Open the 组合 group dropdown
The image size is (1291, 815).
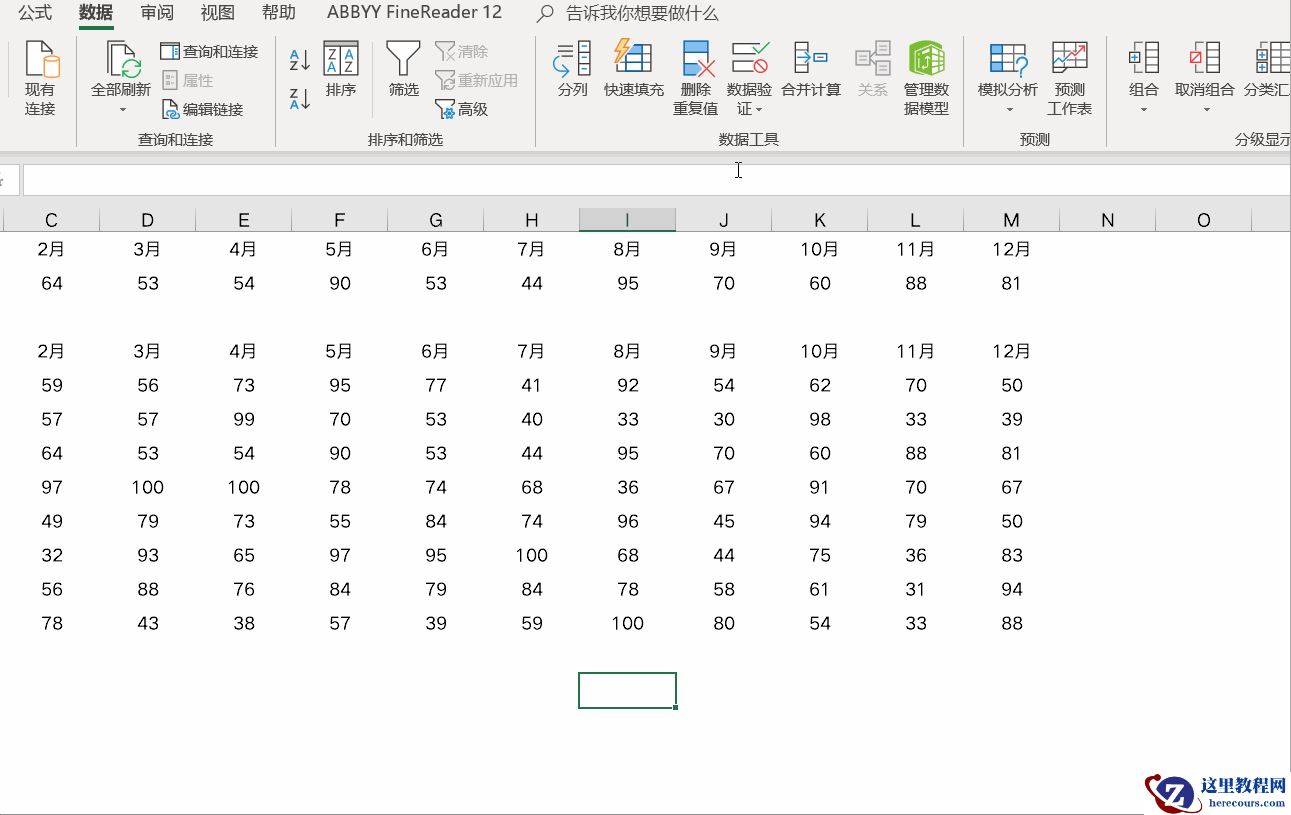pyautogui.click(x=1143, y=110)
